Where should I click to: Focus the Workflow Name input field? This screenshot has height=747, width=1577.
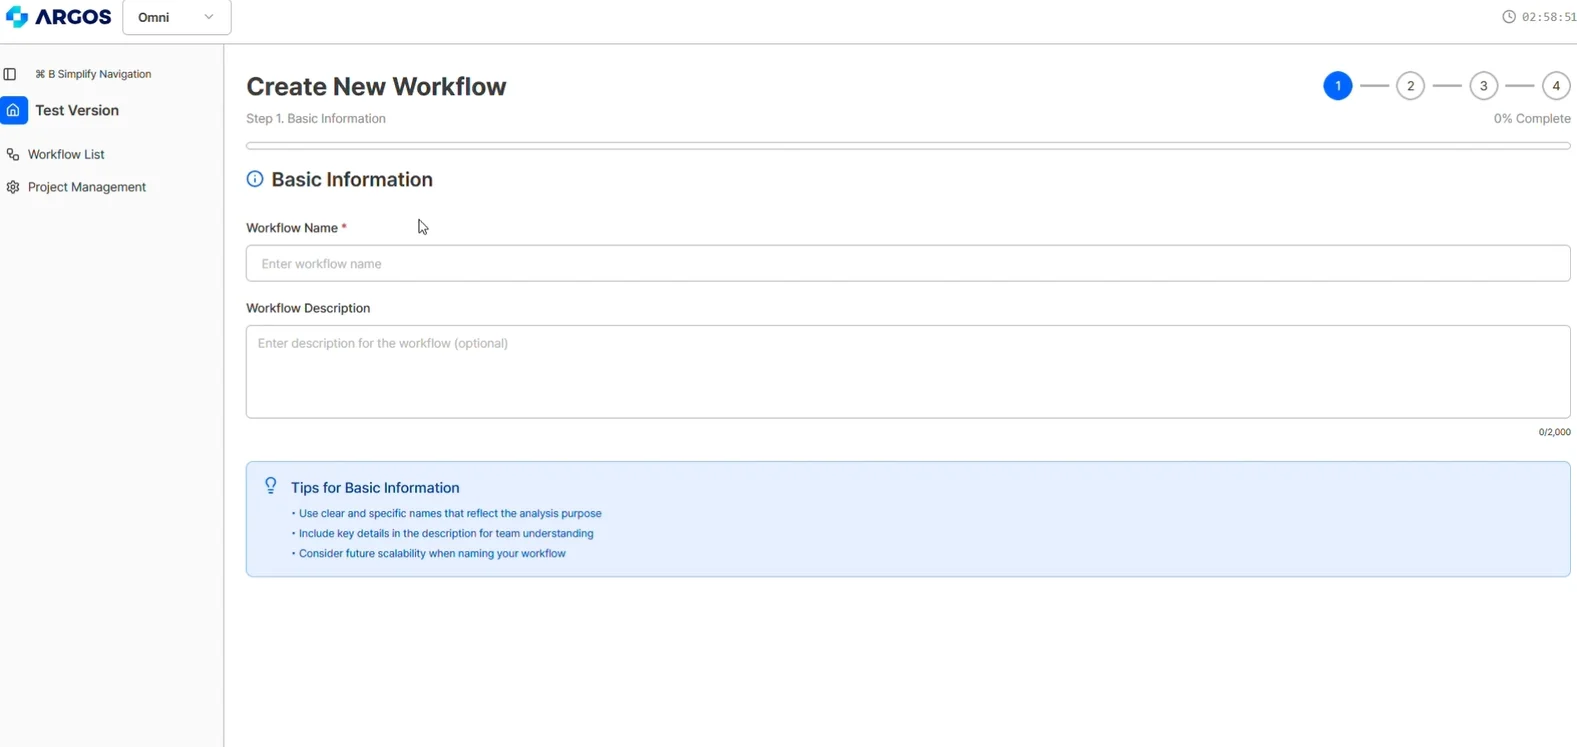pyautogui.click(x=907, y=264)
